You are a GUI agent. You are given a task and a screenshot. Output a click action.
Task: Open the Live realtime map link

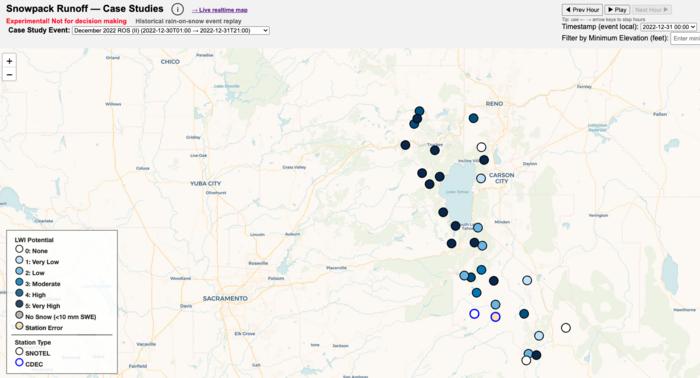220,10
